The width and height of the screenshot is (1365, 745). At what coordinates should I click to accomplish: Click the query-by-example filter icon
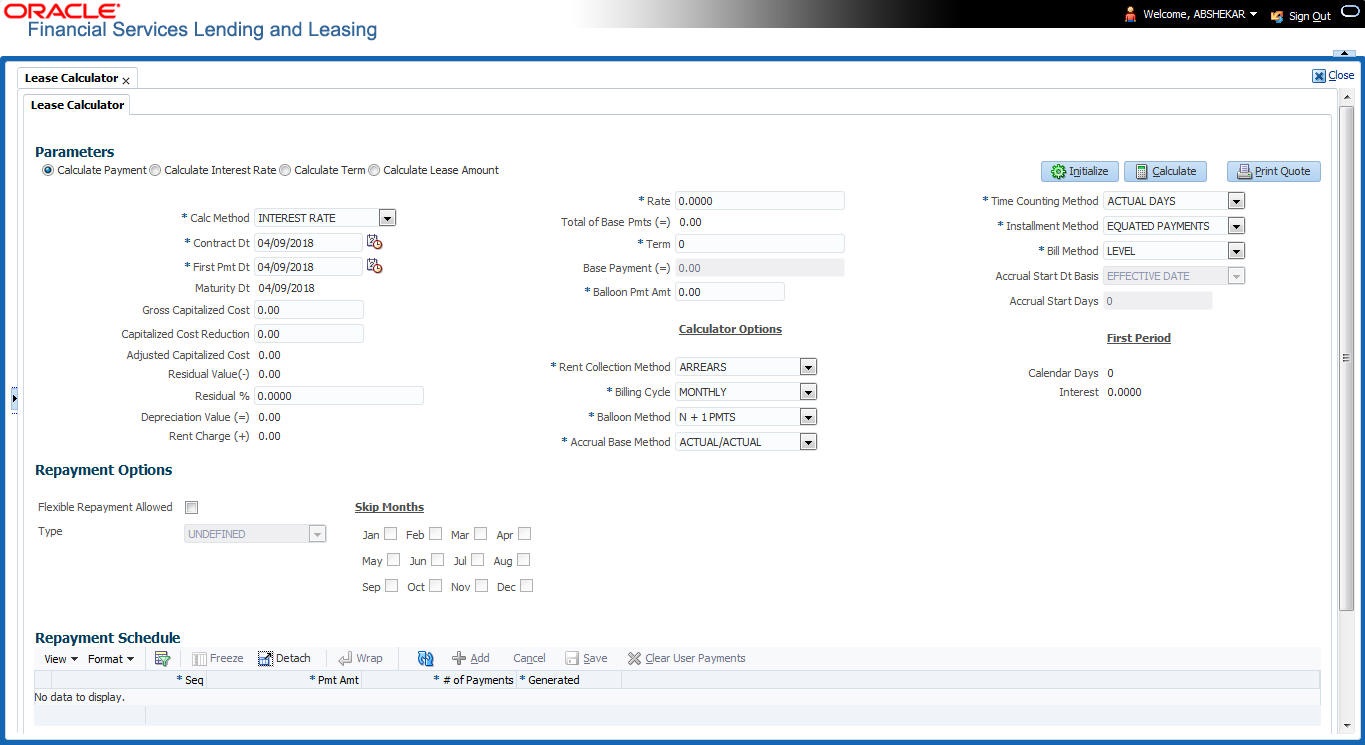point(162,657)
